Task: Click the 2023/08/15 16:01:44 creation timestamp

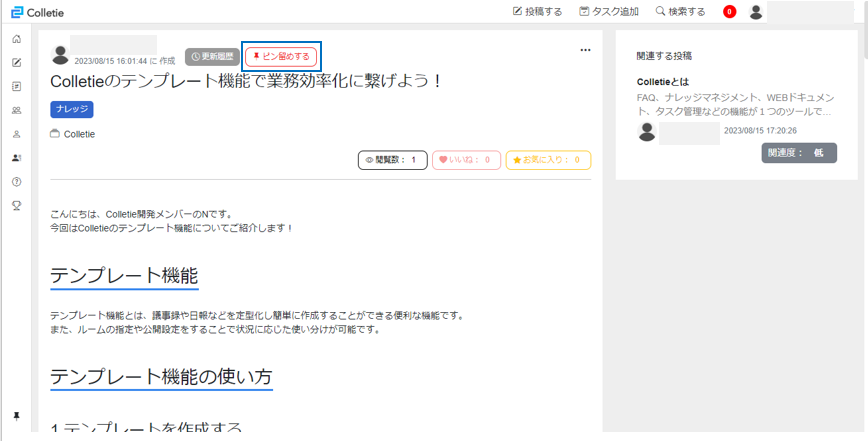Action: click(111, 61)
